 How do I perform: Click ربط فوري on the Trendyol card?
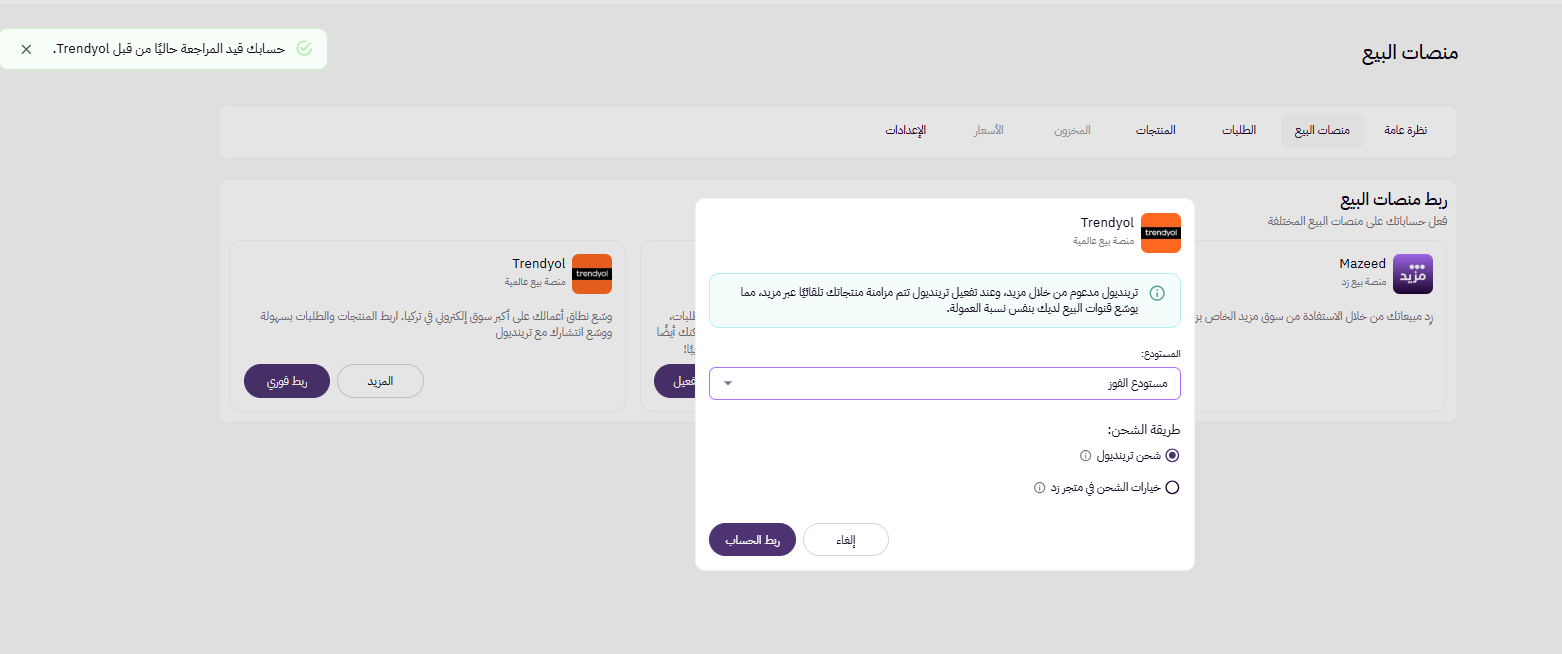click(287, 381)
